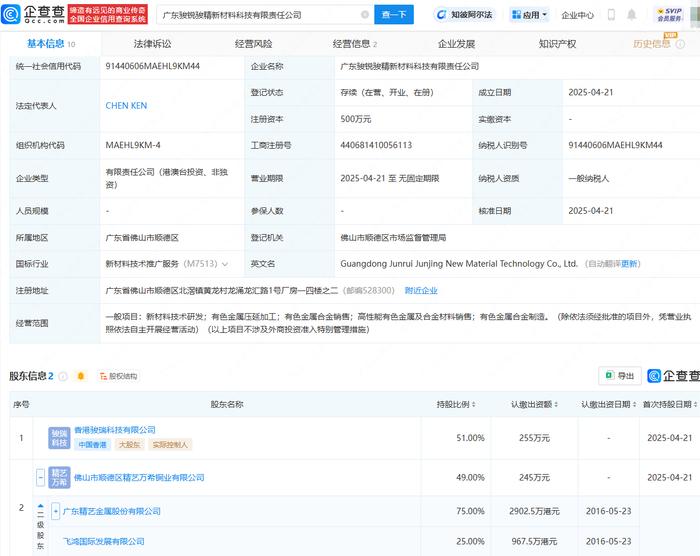Open legal representative CHEN KEN profile

click(126, 106)
